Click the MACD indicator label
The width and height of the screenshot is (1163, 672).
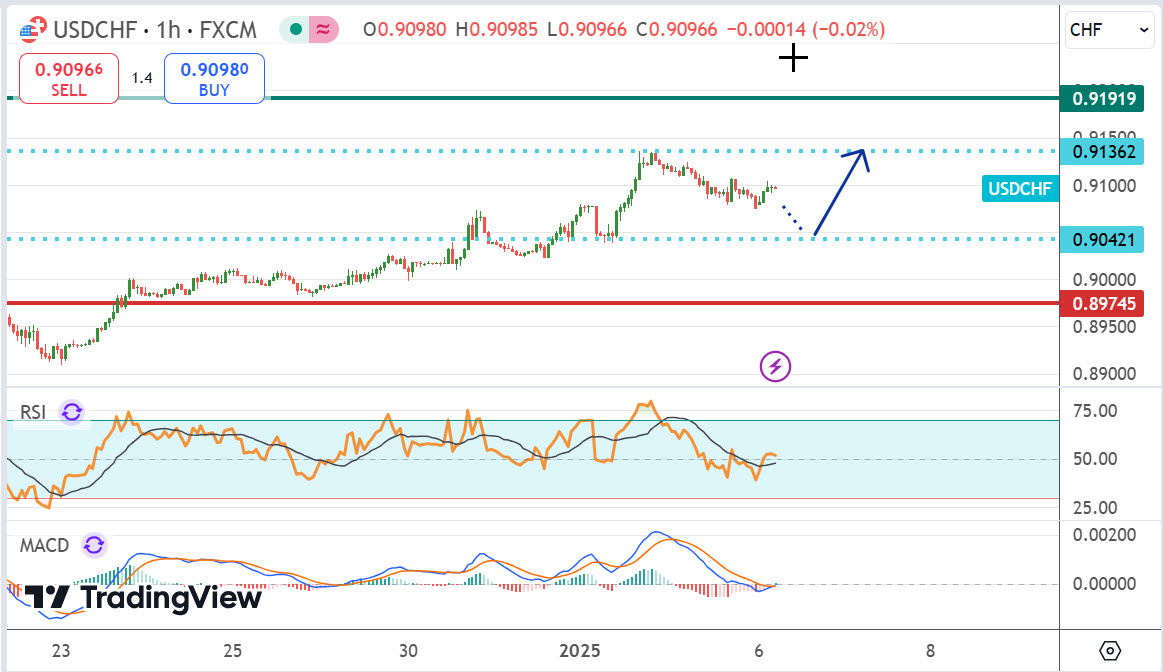pos(45,545)
